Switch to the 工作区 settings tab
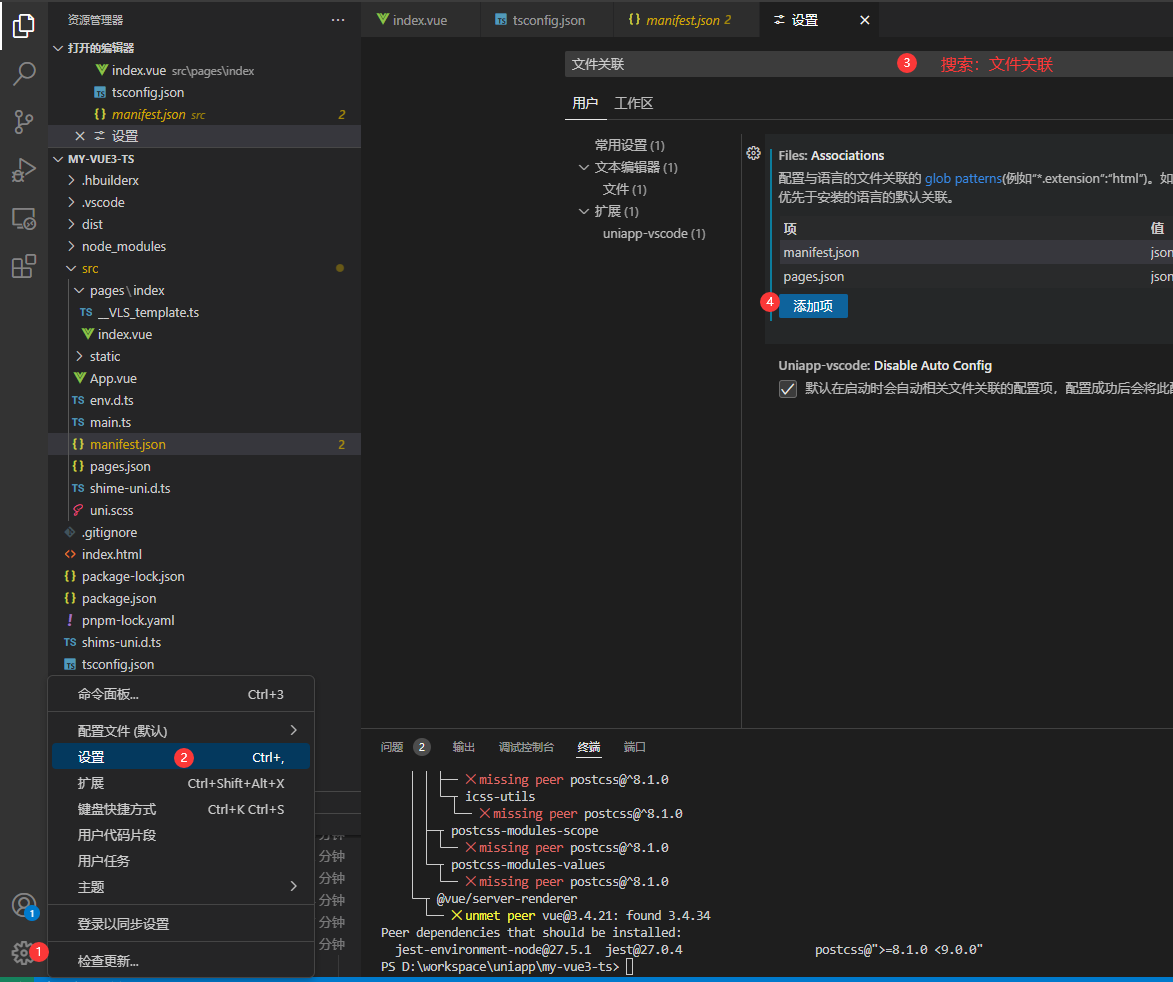The image size is (1173, 982). 633,103
